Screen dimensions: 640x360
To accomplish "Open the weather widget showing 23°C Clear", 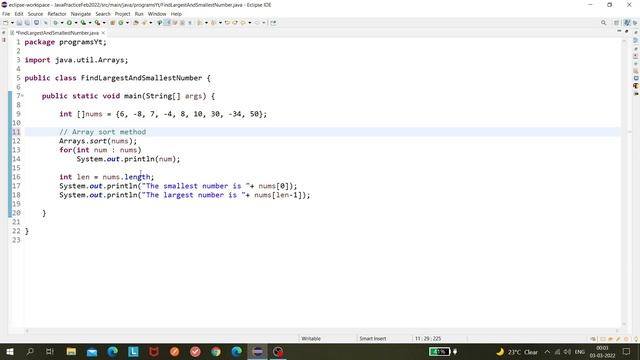I will (517, 352).
